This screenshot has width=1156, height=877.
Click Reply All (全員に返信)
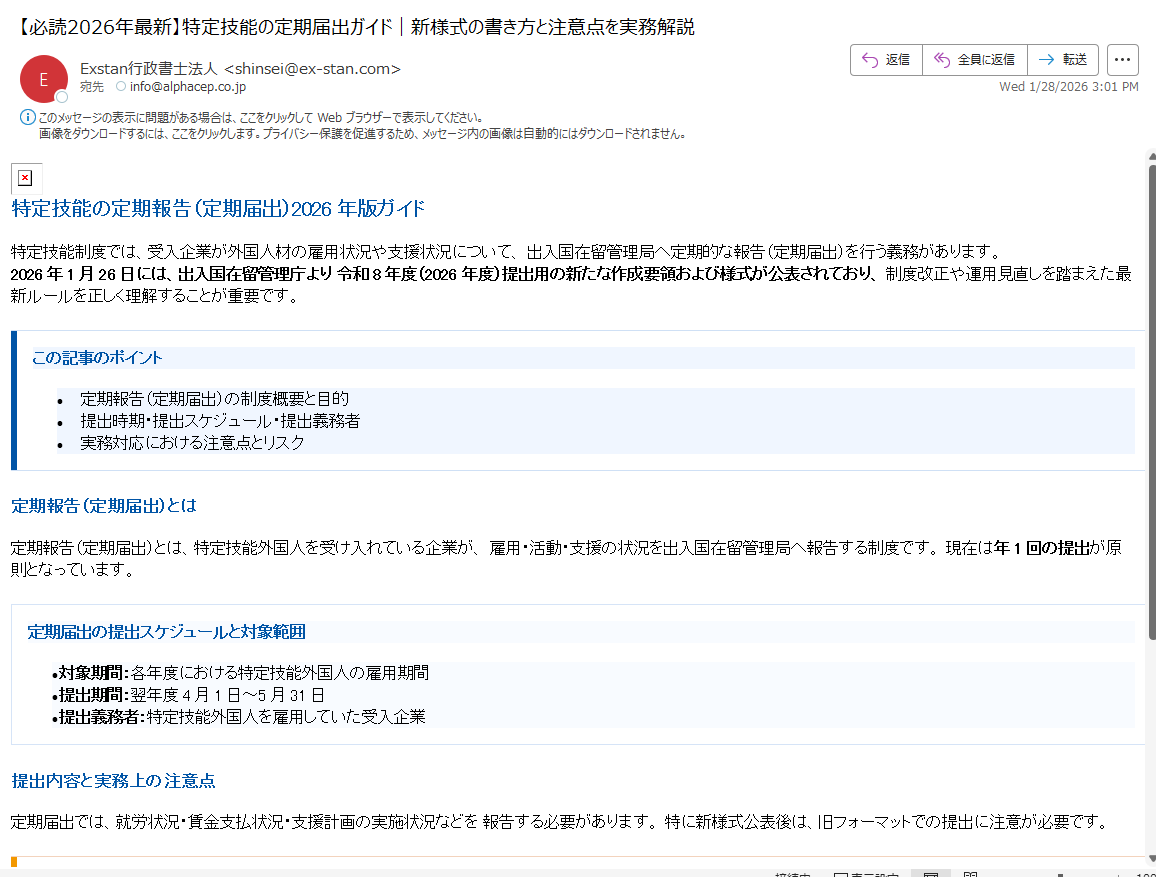(x=974, y=60)
